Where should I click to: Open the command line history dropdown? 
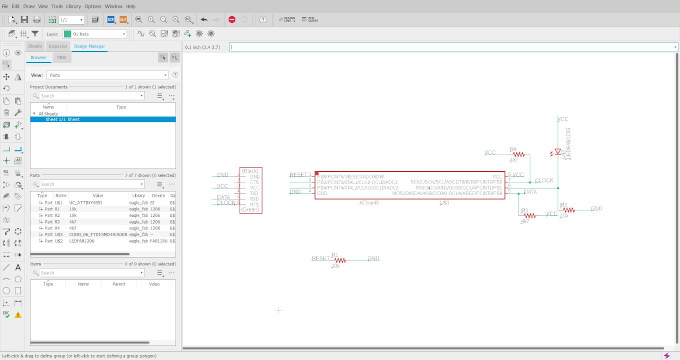pos(675,47)
